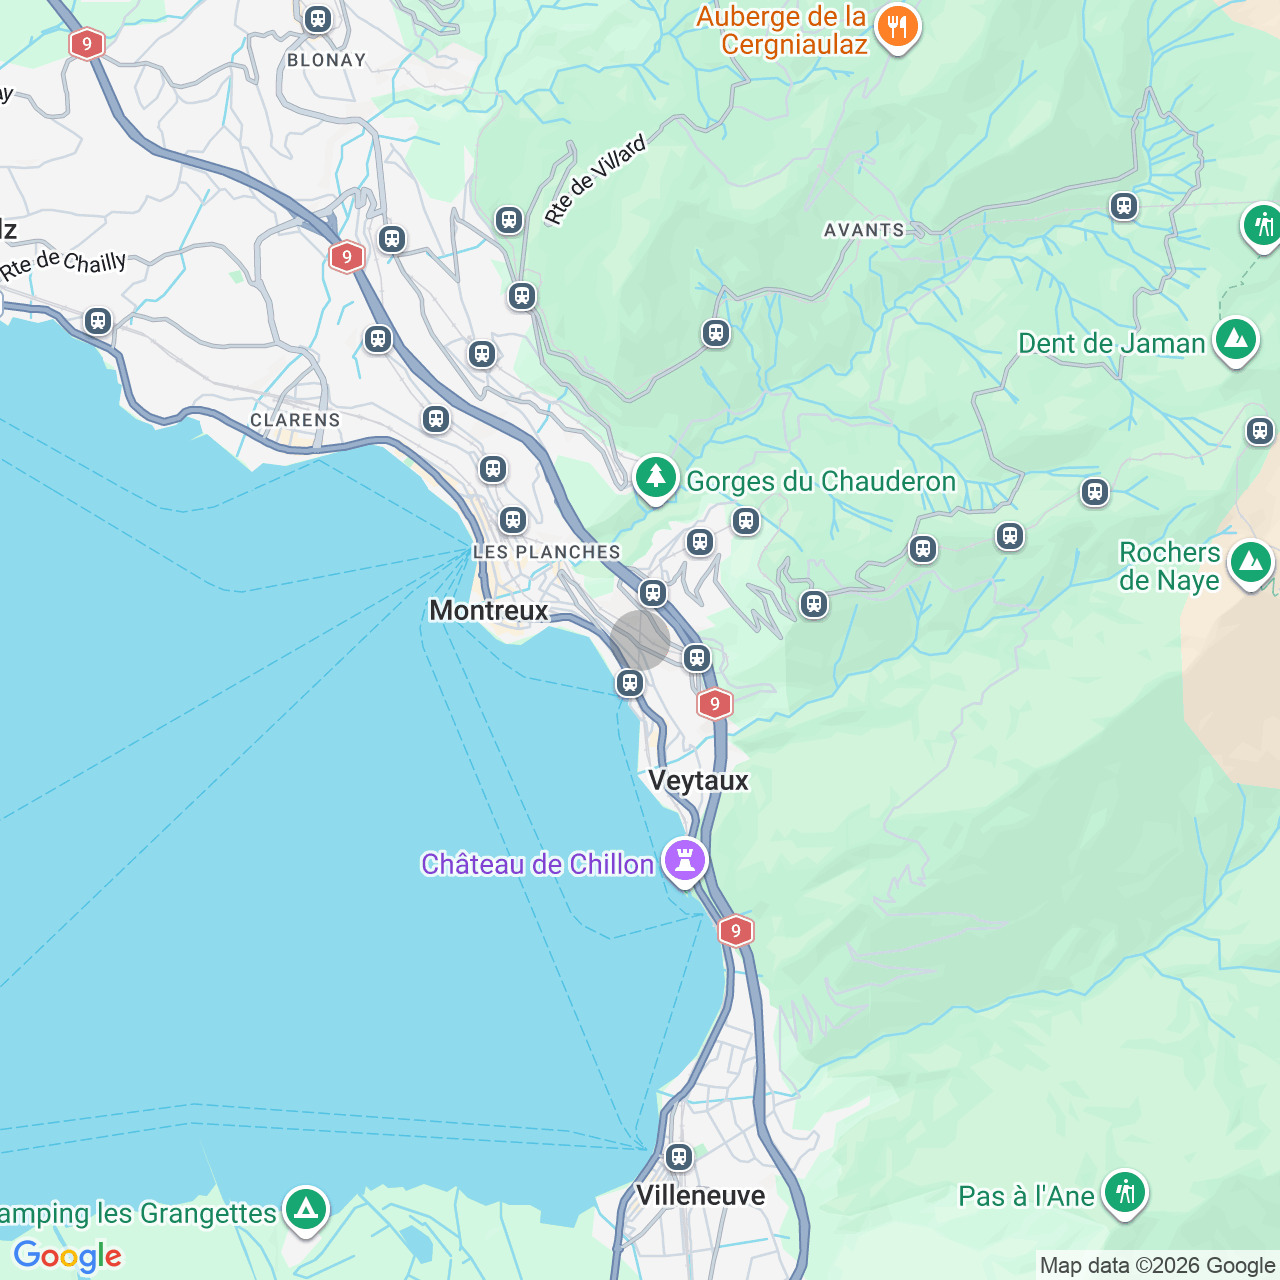
Task: Select the Veytaux town label
Action: (698, 781)
